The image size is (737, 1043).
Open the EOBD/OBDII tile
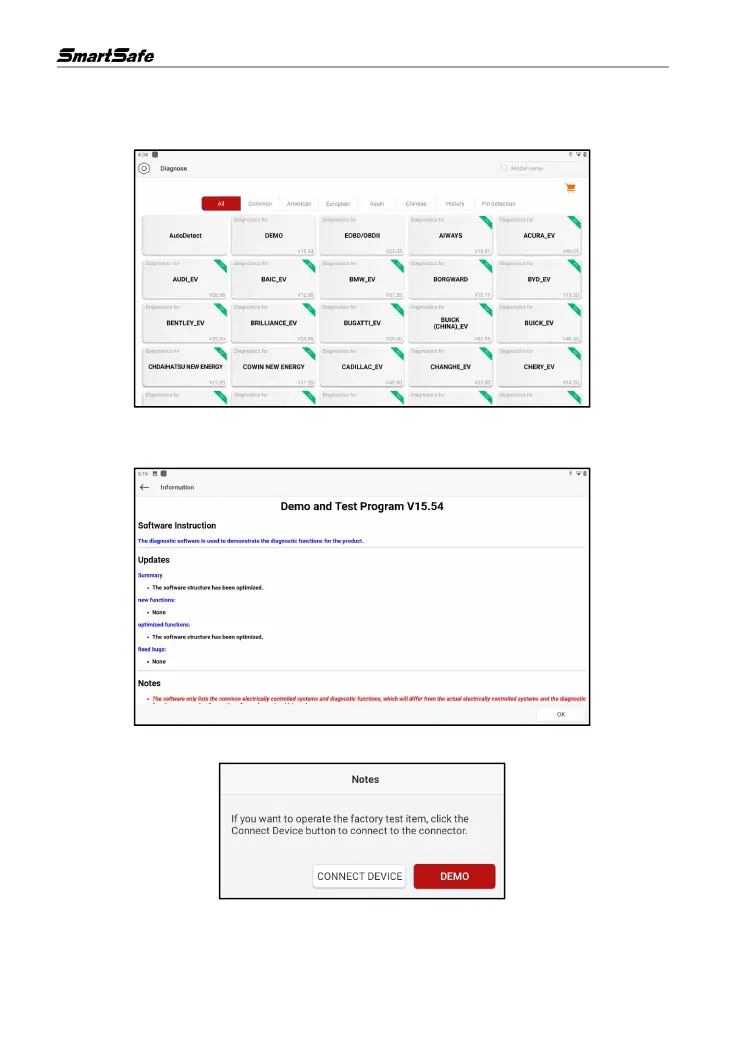(362, 235)
